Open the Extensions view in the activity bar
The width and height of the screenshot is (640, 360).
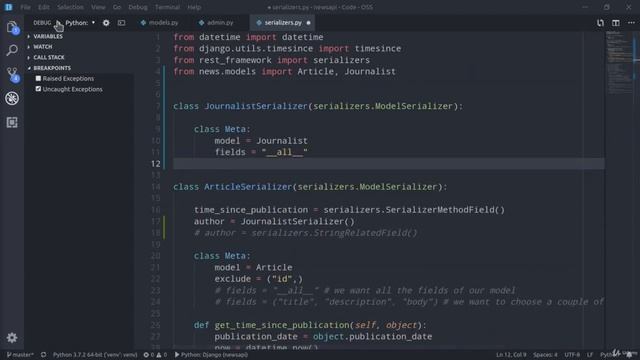[x=12, y=122]
